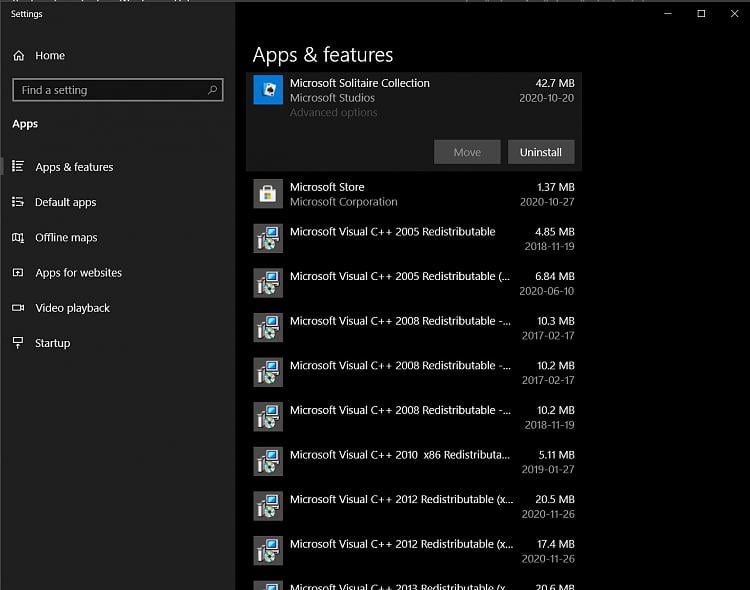Image resolution: width=750 pixels, height=590 pixels.
Task: Open Advanced options for Solitaire Collection
Action: pos(333,112)
